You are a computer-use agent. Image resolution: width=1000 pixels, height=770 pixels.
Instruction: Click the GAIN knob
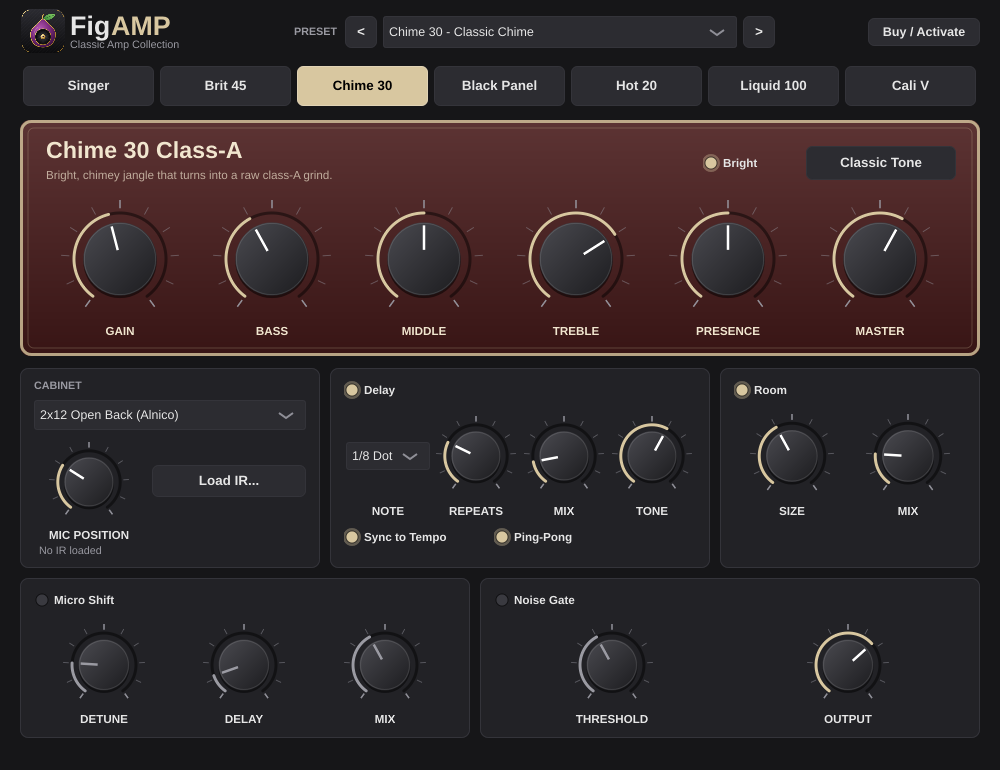(120, 258)
